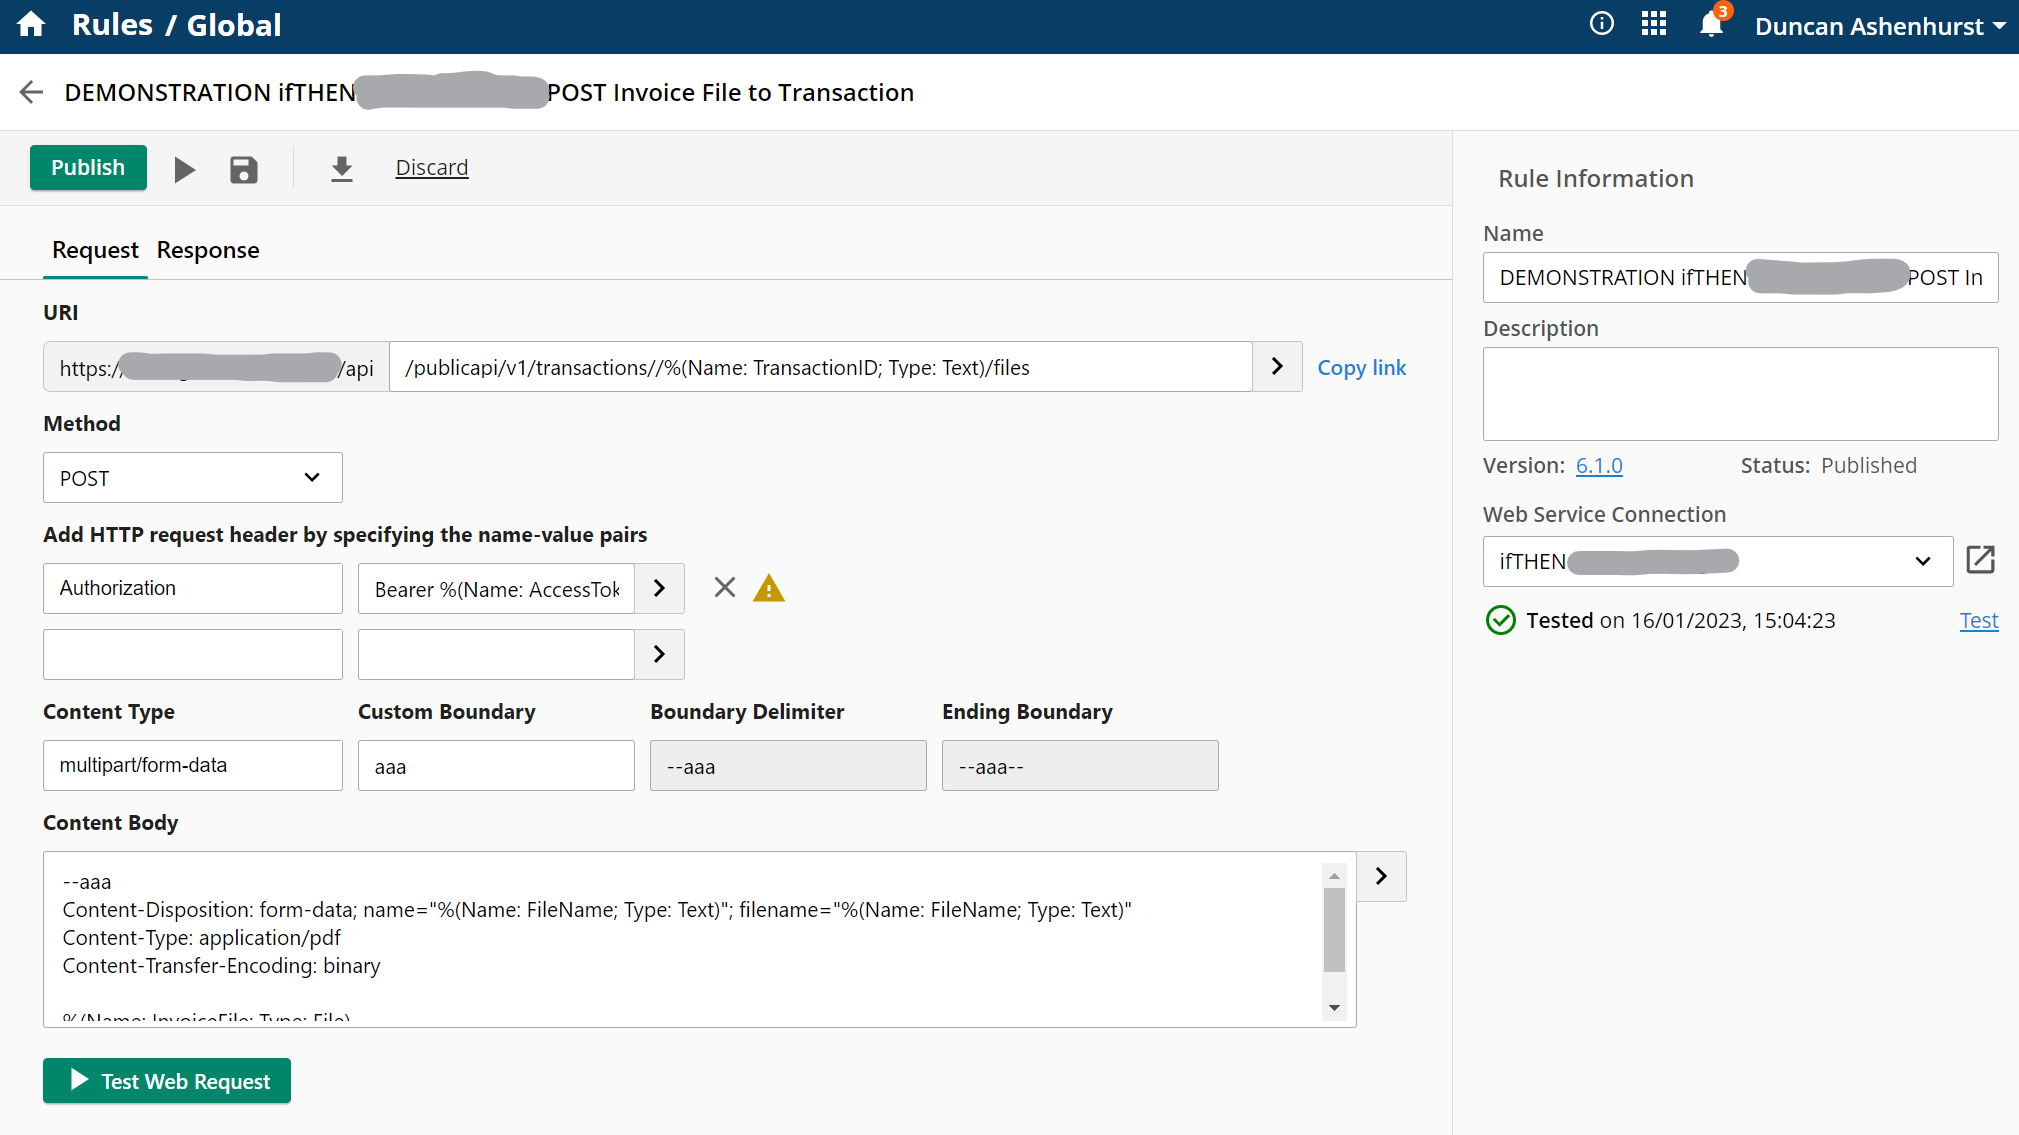This screenshot has height=1135, width=2019.
Task: Click the yellow warning triangle icon
Action: click(769, 588)
